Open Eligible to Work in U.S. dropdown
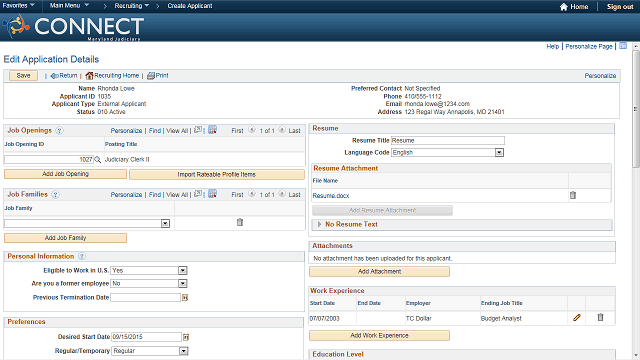Screen dimensions: 640x360 click(x=182, y=270)
